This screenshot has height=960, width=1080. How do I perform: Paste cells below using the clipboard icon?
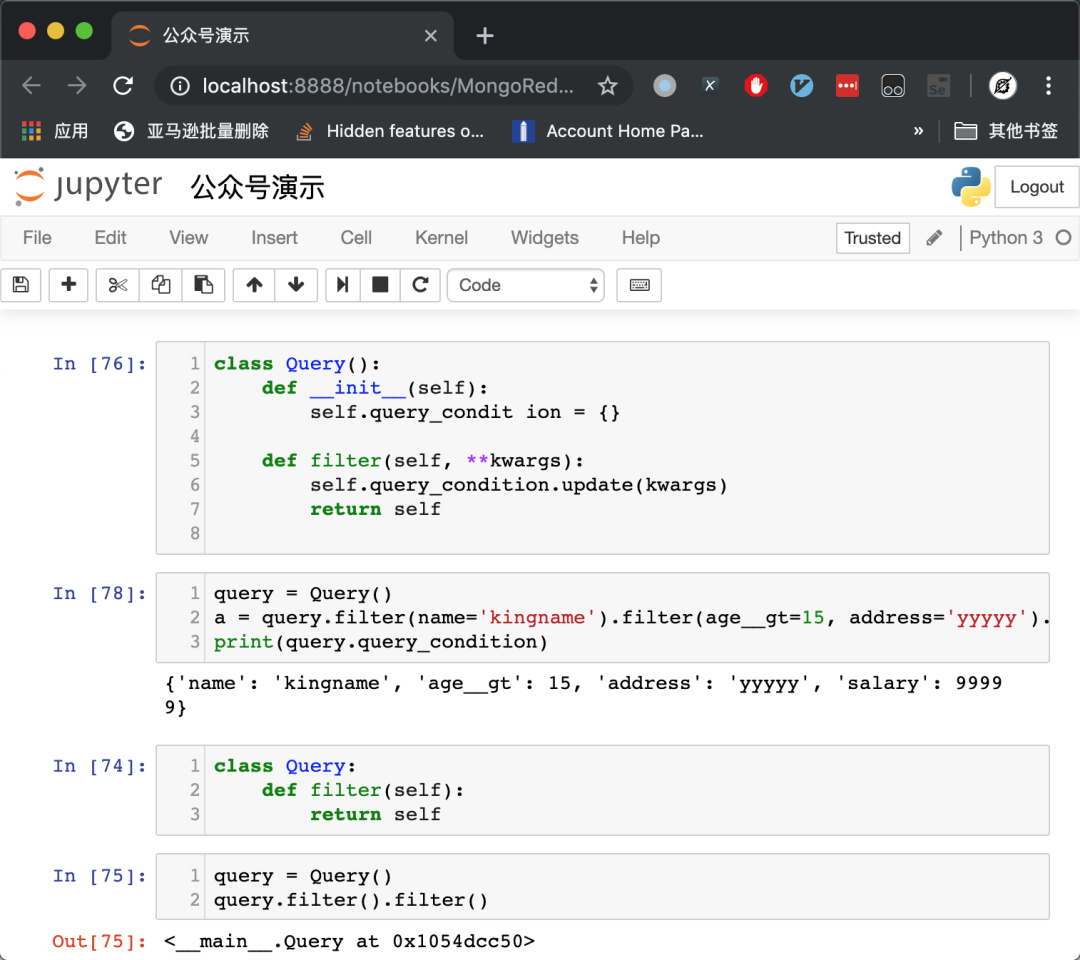(x=203, y=285)
